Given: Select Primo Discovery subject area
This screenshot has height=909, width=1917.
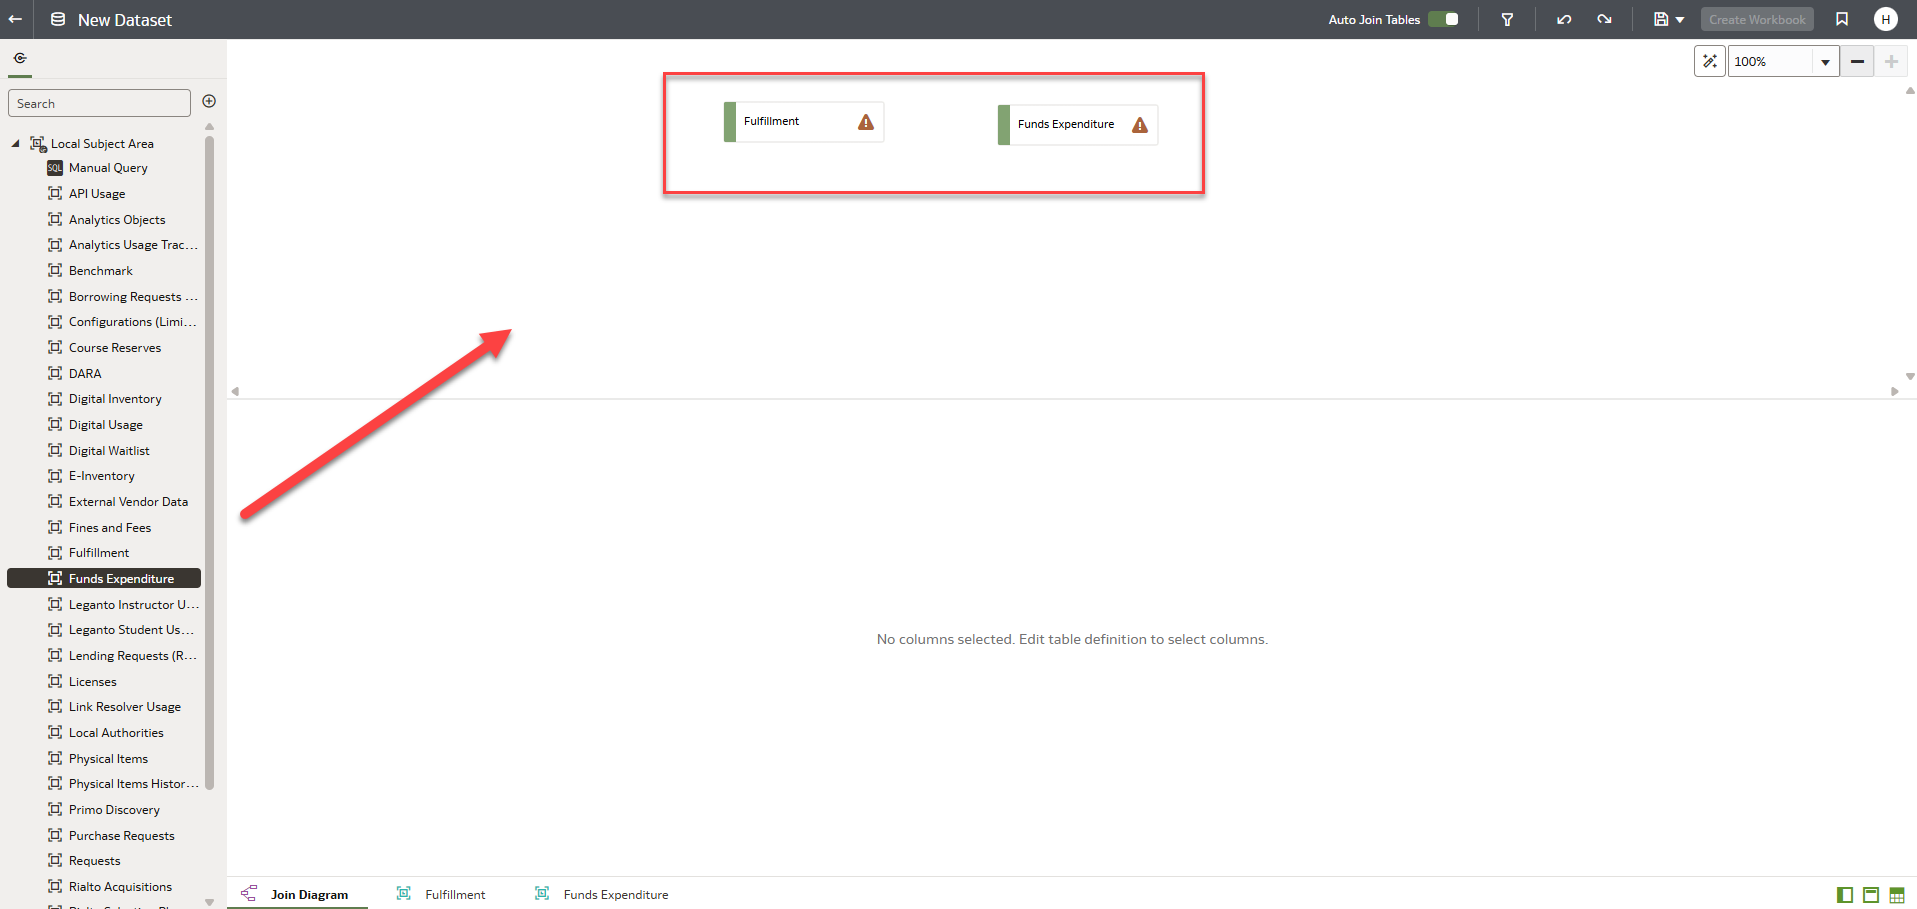Looking at the screenshot, I should [x=114, y=810].
